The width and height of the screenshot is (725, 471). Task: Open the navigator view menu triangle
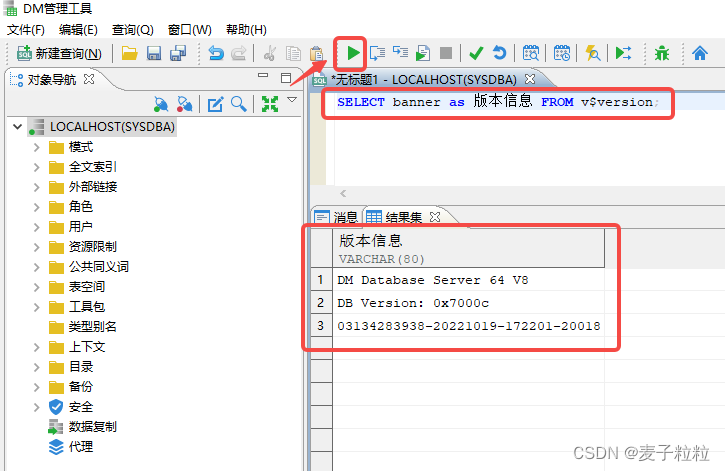point(292,99)
